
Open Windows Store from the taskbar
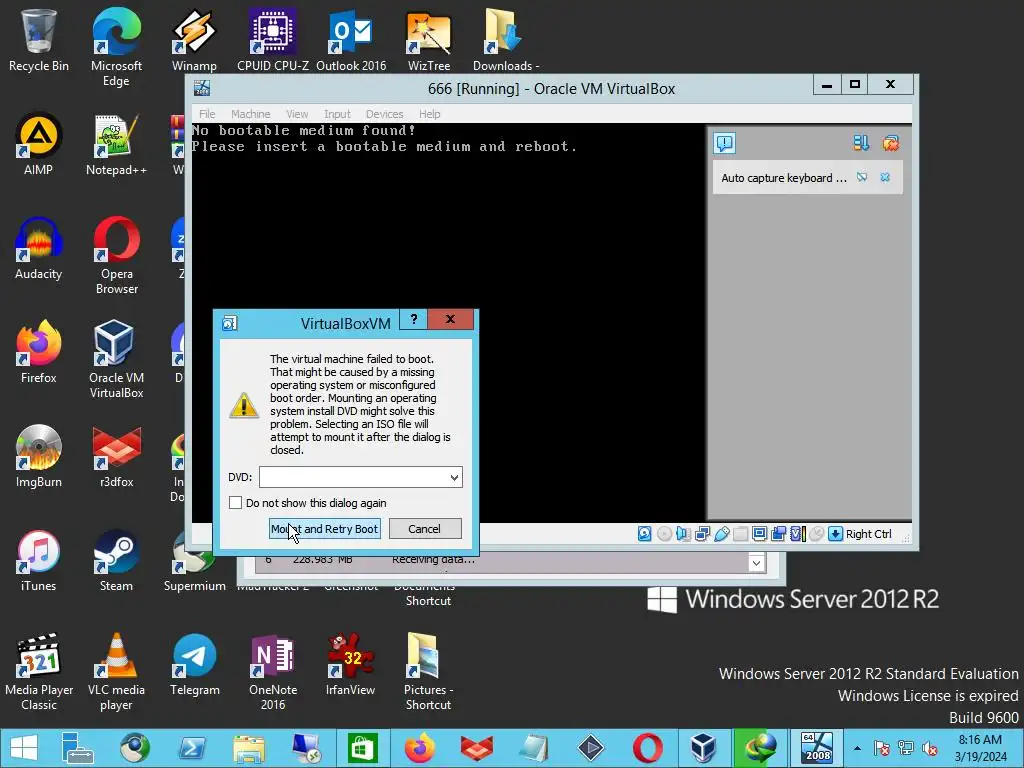point(363,748)
